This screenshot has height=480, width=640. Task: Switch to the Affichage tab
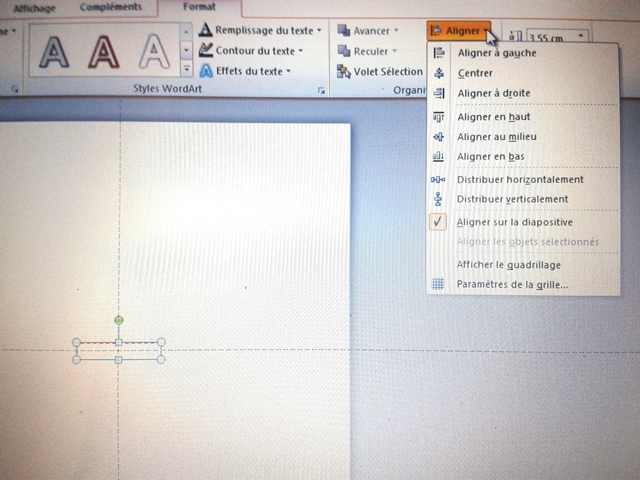pos(35,7)
